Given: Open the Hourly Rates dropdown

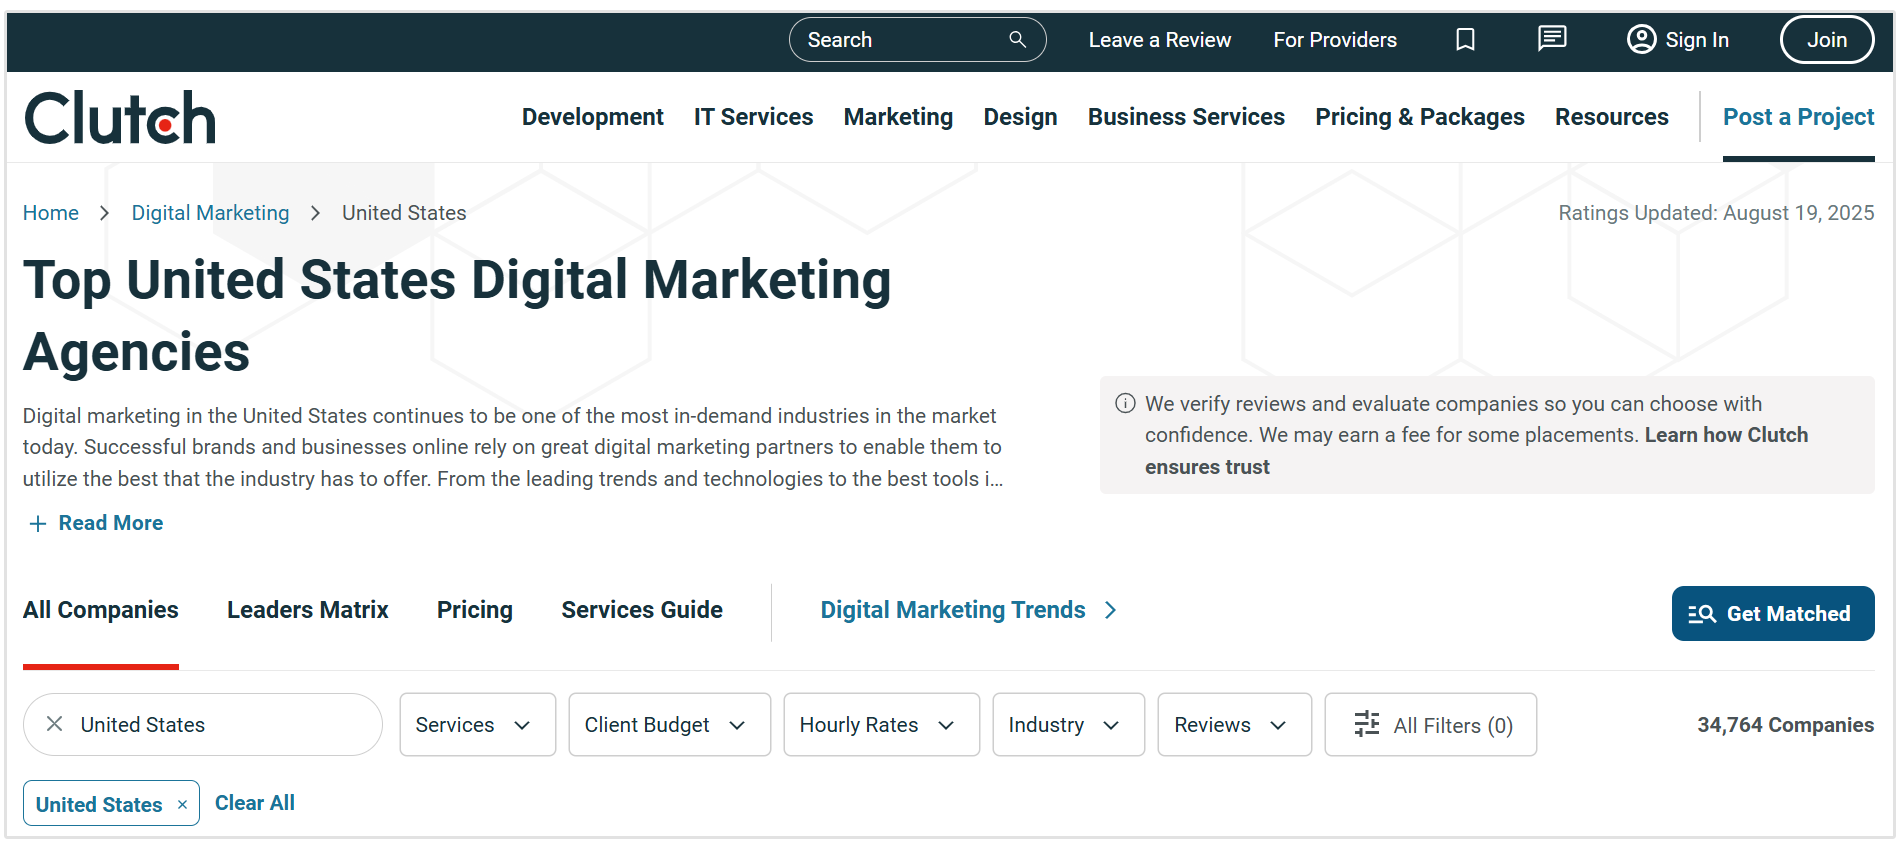Looking at the screenshot, I should tap(881, 725).
